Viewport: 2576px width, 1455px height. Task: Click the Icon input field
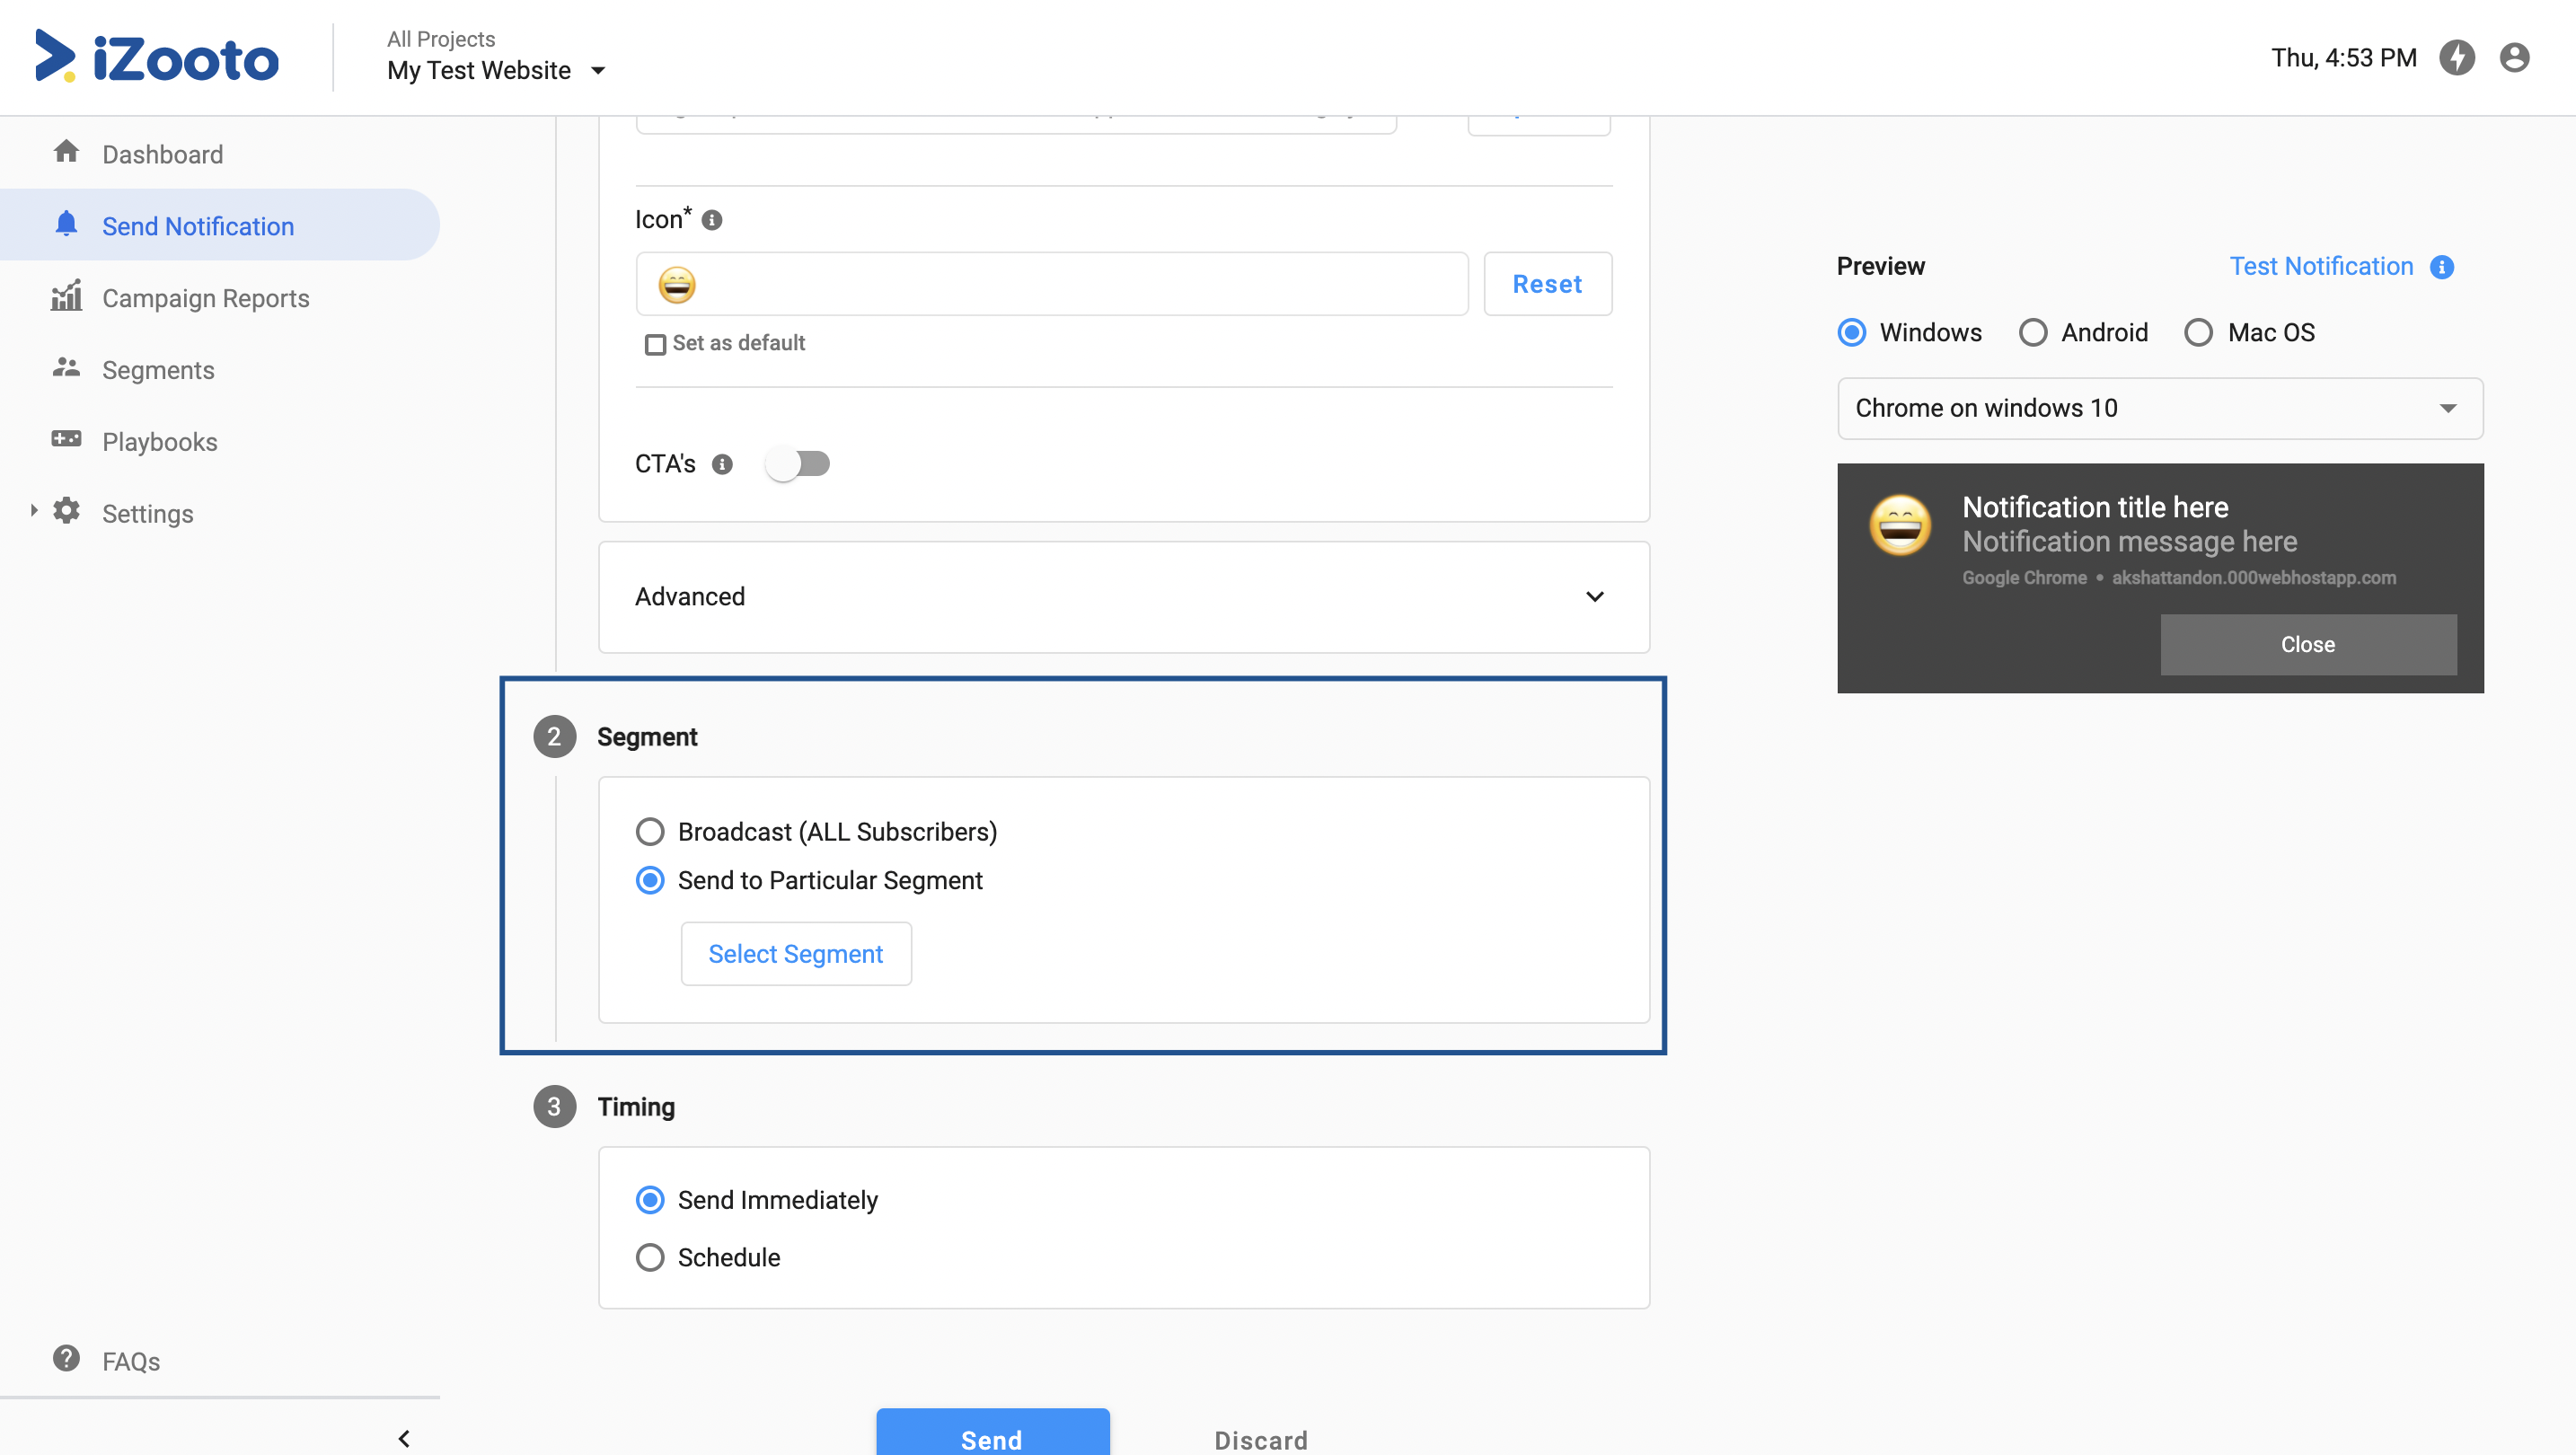[1052, 284]
